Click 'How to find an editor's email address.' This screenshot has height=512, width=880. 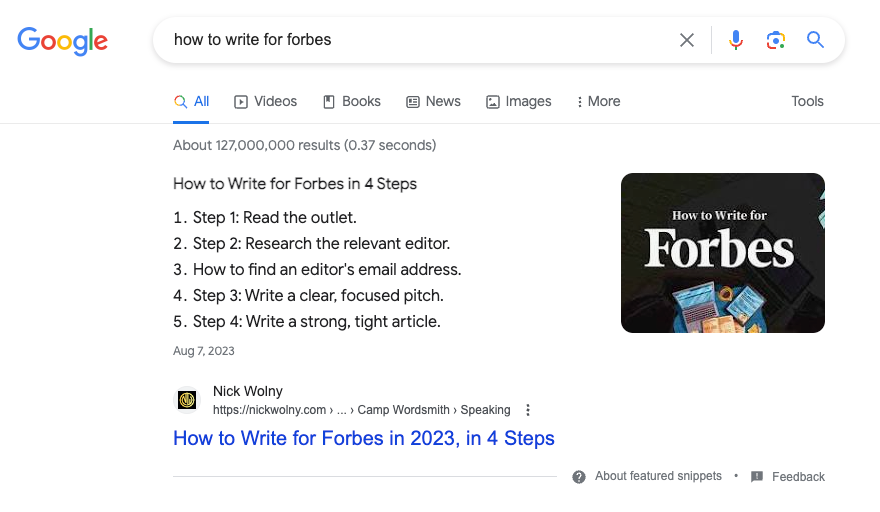(x=327, y=269)
